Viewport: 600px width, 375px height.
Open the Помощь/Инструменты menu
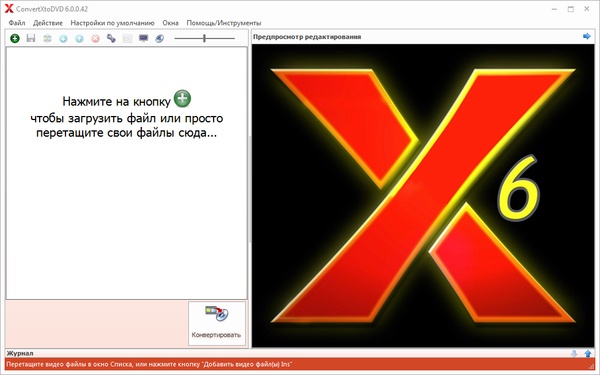224,23
